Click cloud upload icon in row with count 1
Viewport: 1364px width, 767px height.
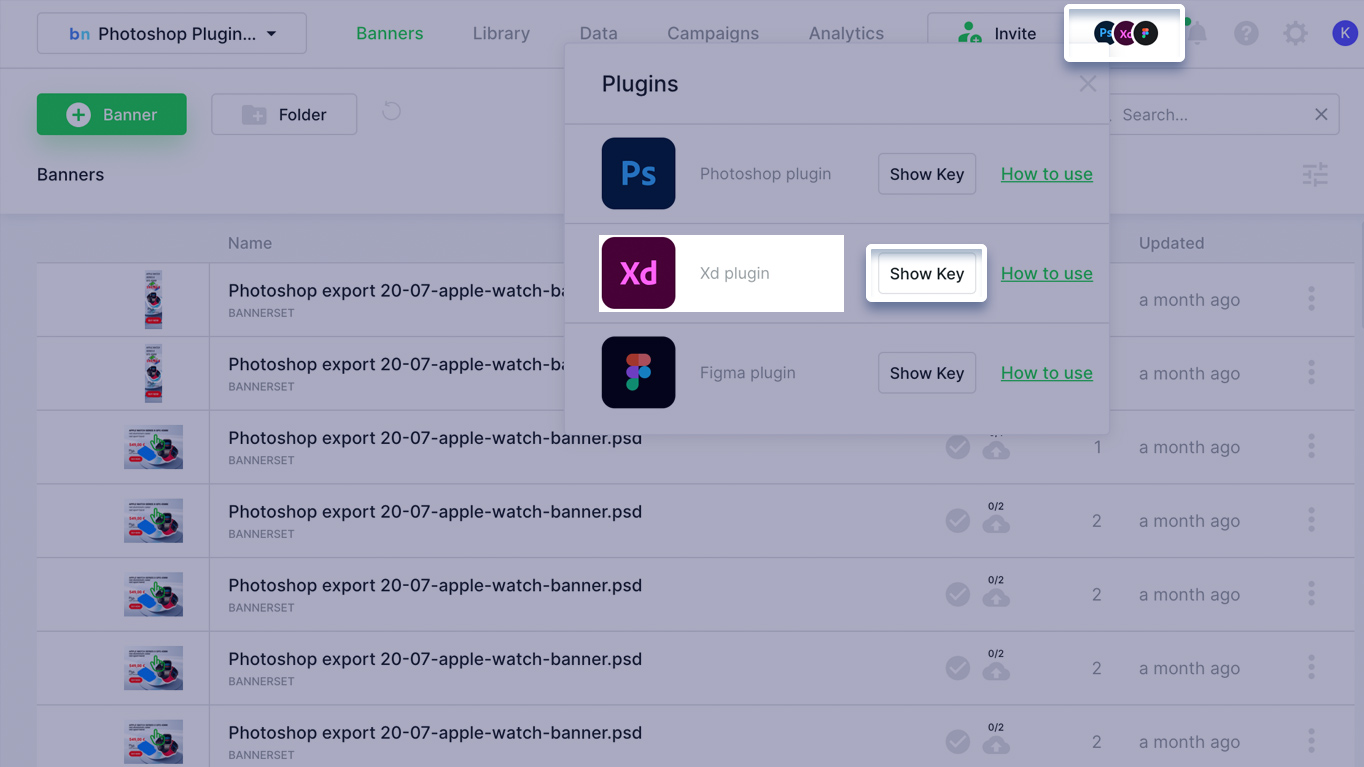coord(996,449)
